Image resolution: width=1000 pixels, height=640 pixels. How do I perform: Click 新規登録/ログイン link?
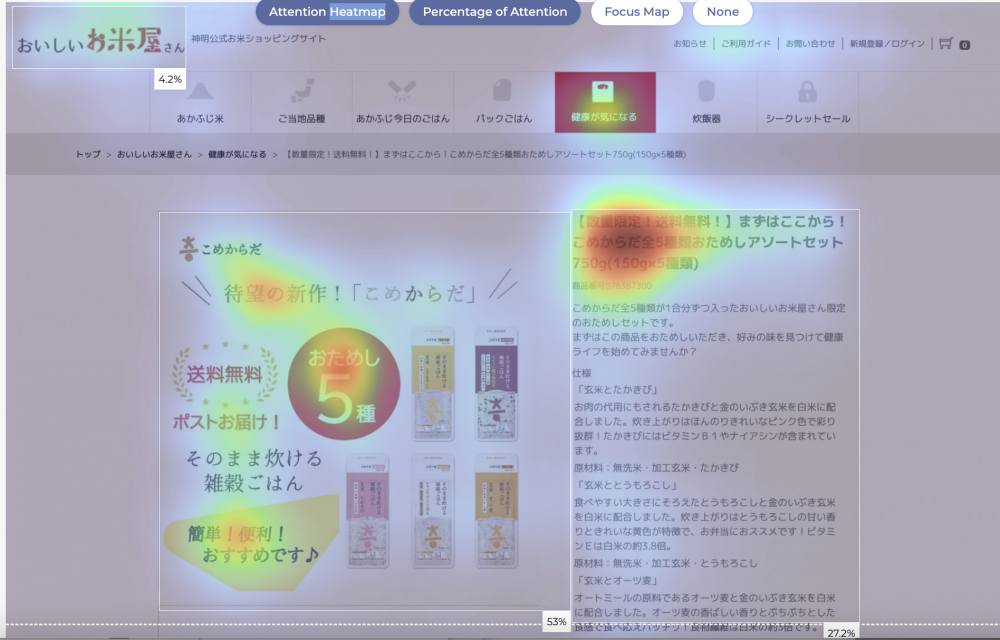887,44
